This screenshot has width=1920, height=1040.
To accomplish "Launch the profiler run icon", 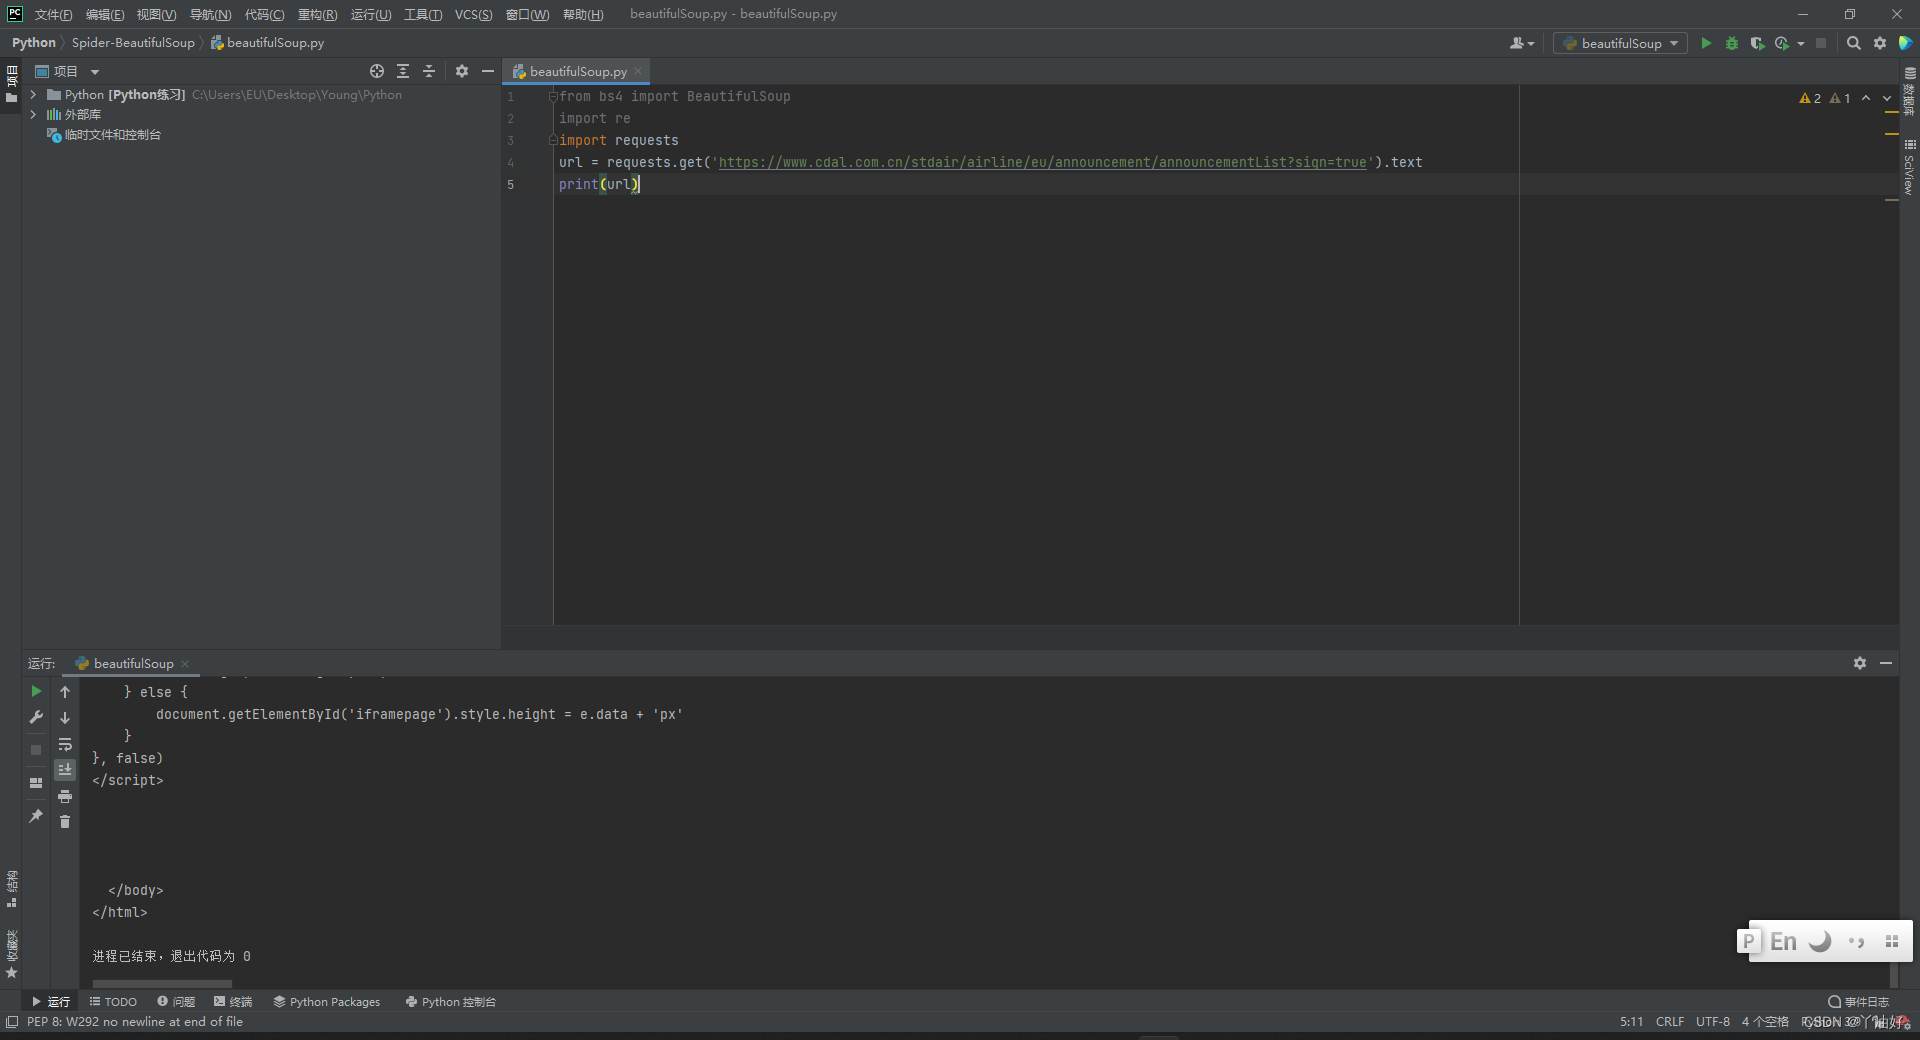I will 1782,43.
